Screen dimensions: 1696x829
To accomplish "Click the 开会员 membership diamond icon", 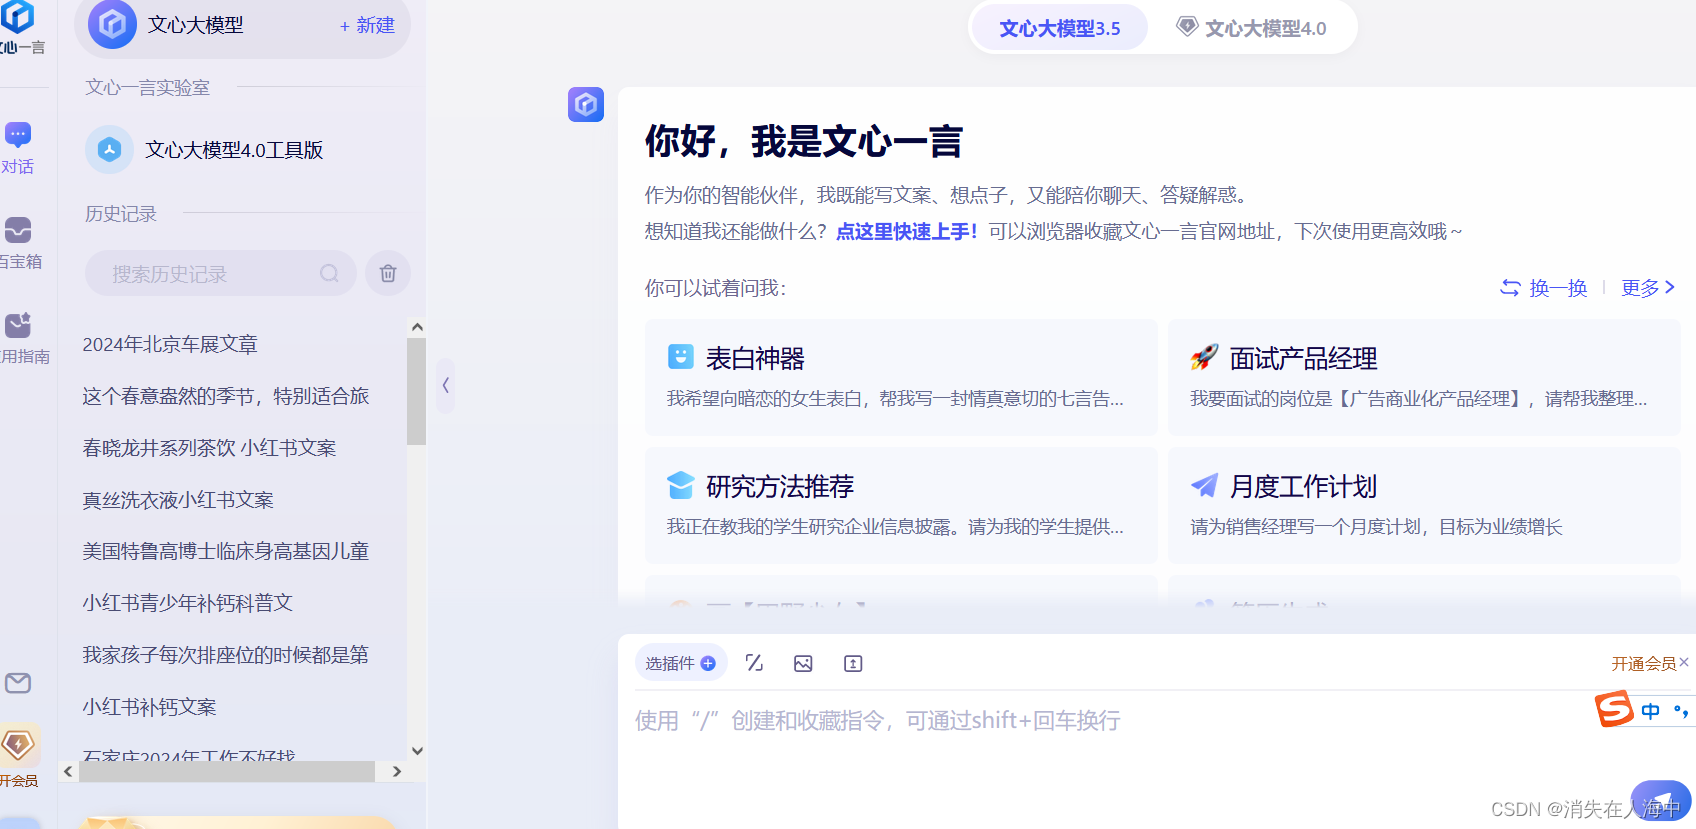I will point(18,745).
